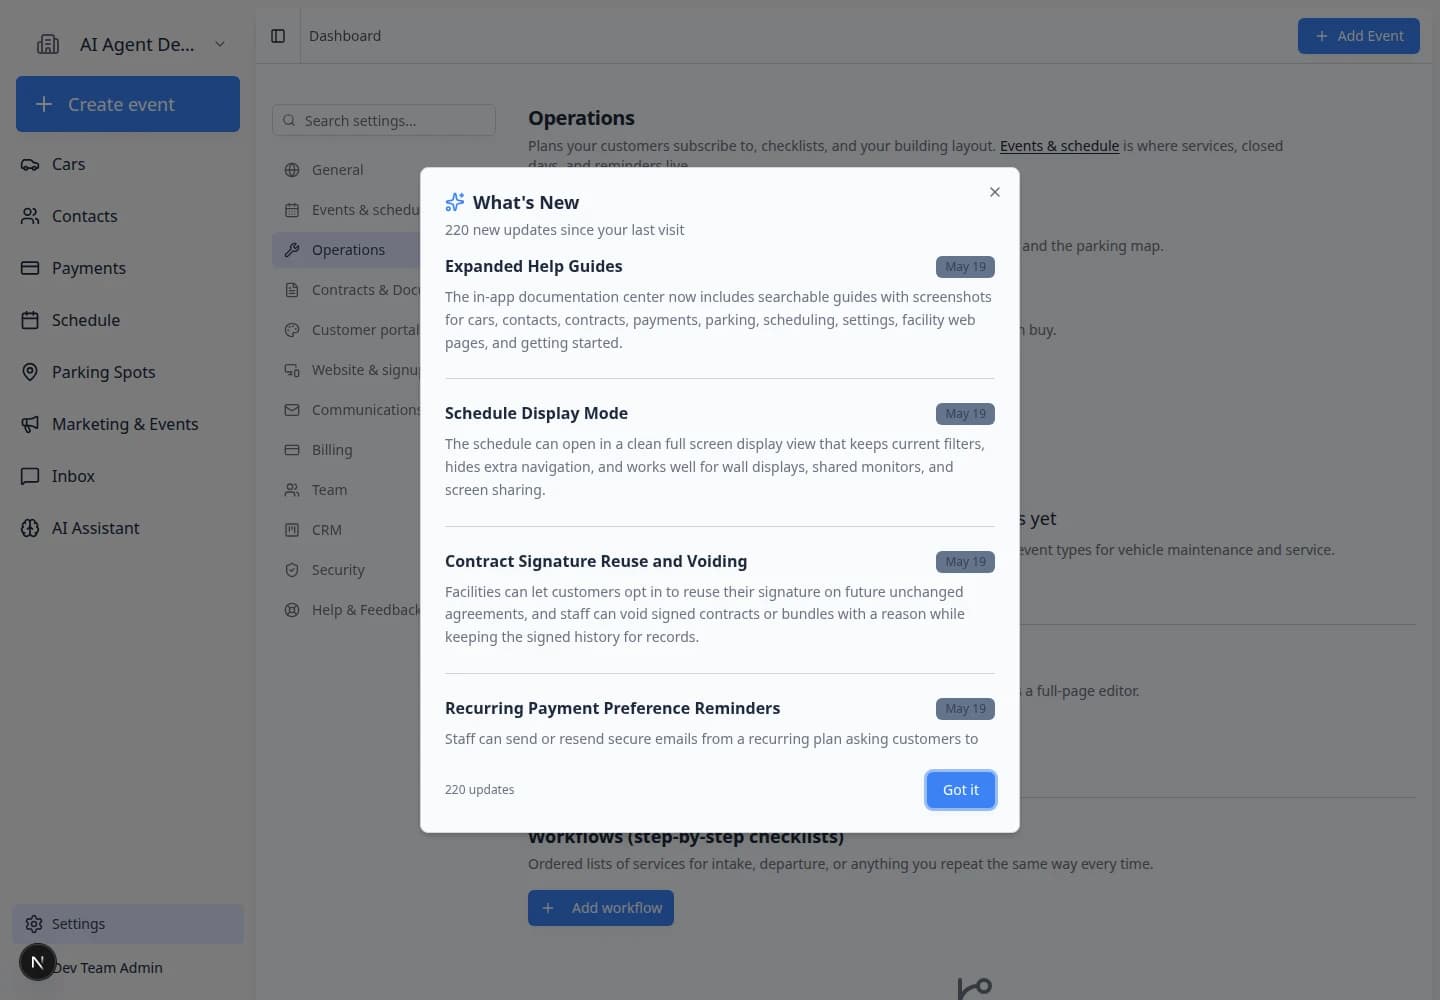
Task: Click the Dev Team Admin avatar
Action: (37, 963)
